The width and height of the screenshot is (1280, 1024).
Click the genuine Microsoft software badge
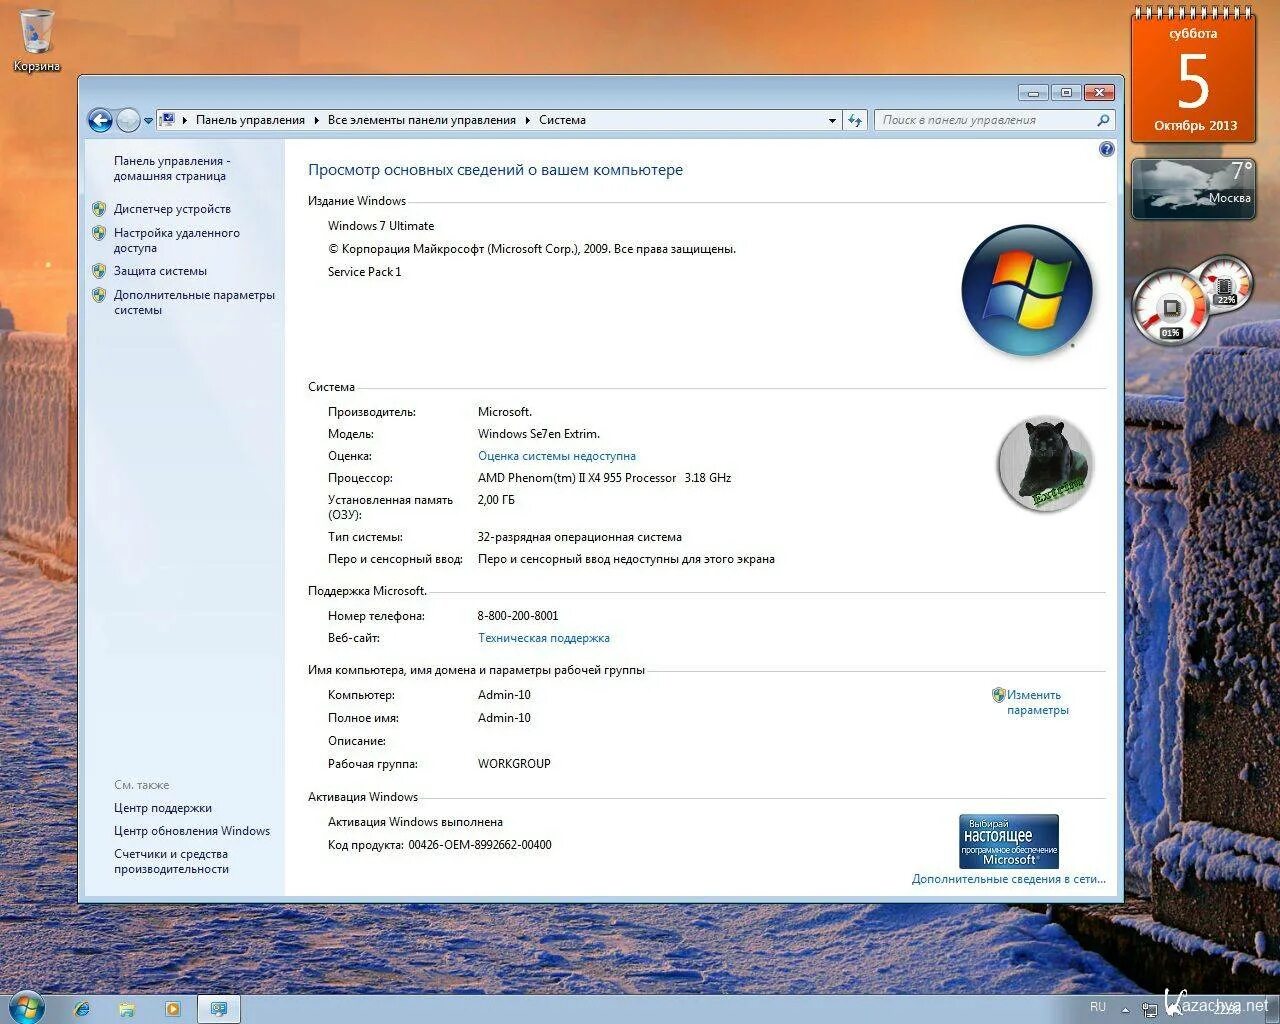pos(1009,841)
